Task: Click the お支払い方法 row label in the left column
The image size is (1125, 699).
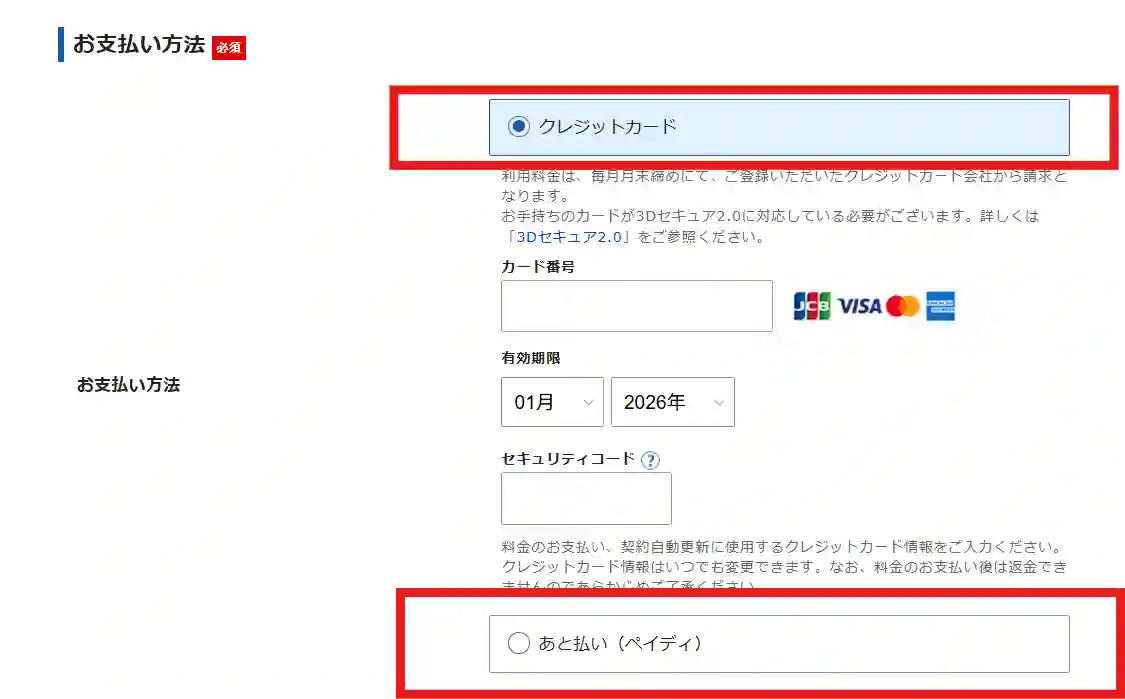Action: (128, 385)
